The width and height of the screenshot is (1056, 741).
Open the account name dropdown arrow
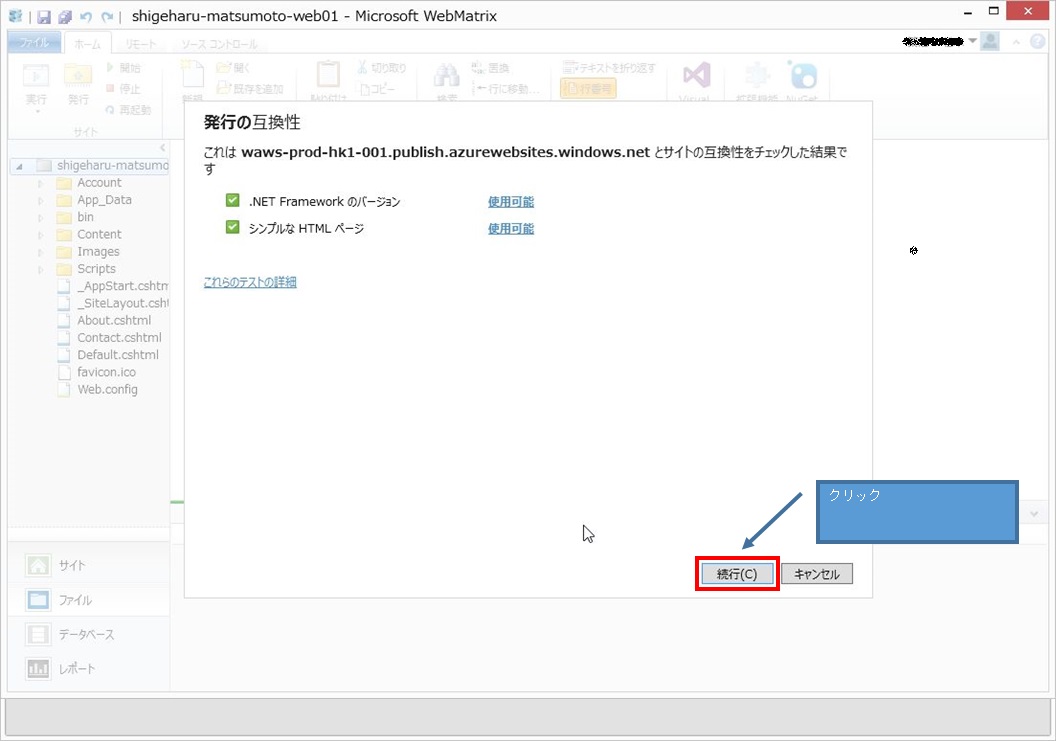972,42
